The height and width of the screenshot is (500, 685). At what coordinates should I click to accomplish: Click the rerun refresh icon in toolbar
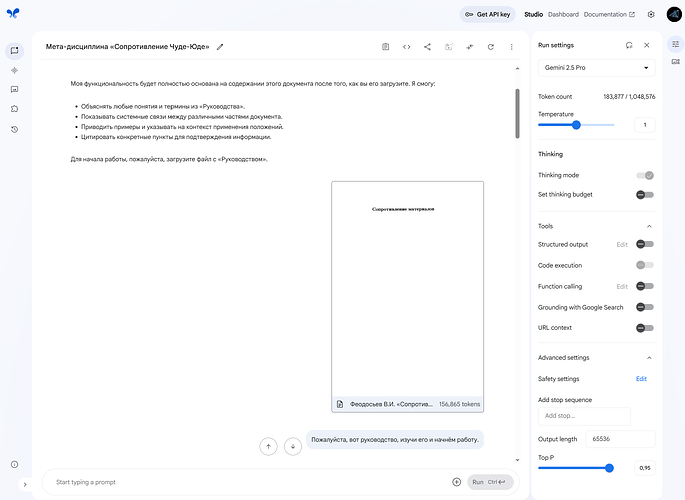point(490,46)
